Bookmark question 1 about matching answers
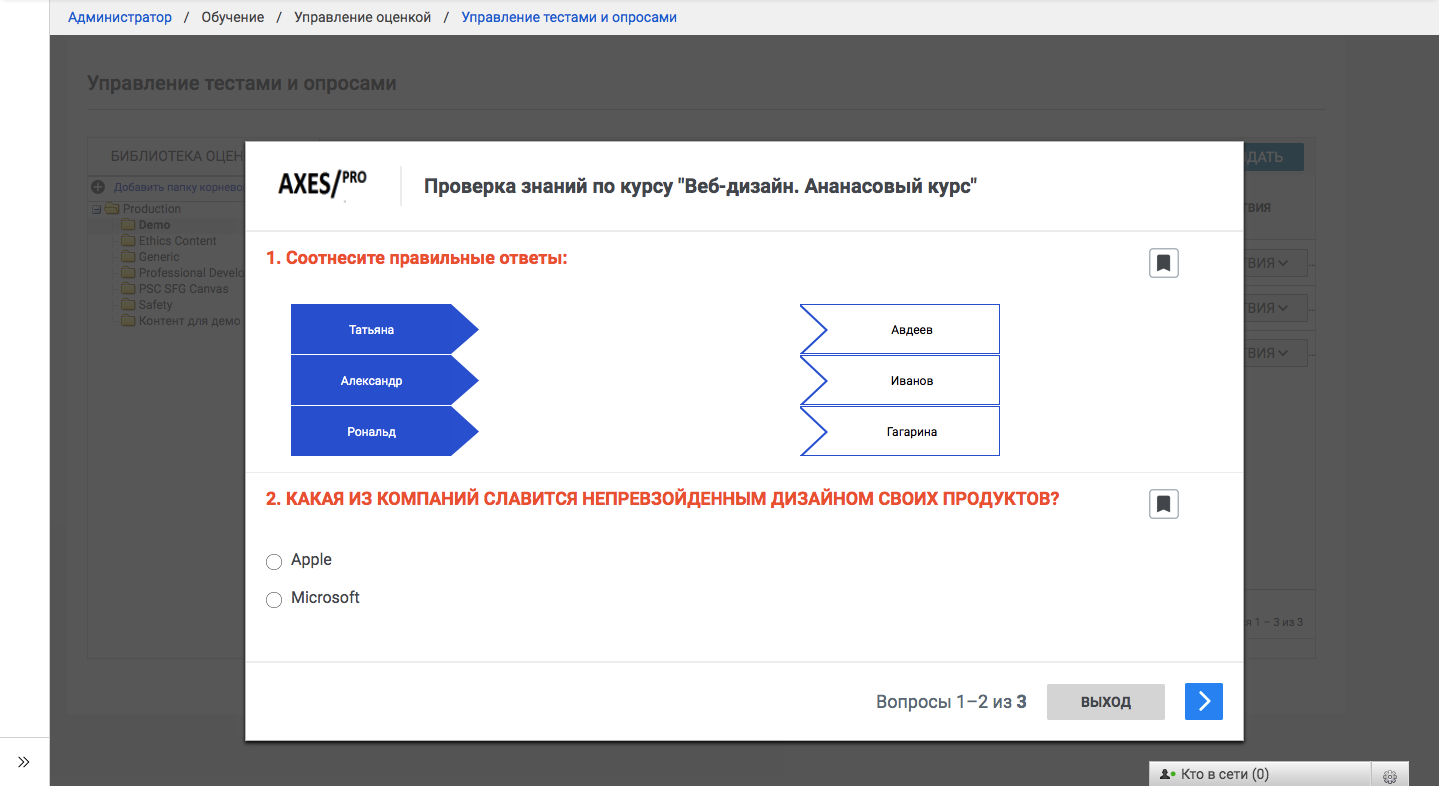Image resolution: width=1439 pixels, height=786 pixels. (1164, 263)
